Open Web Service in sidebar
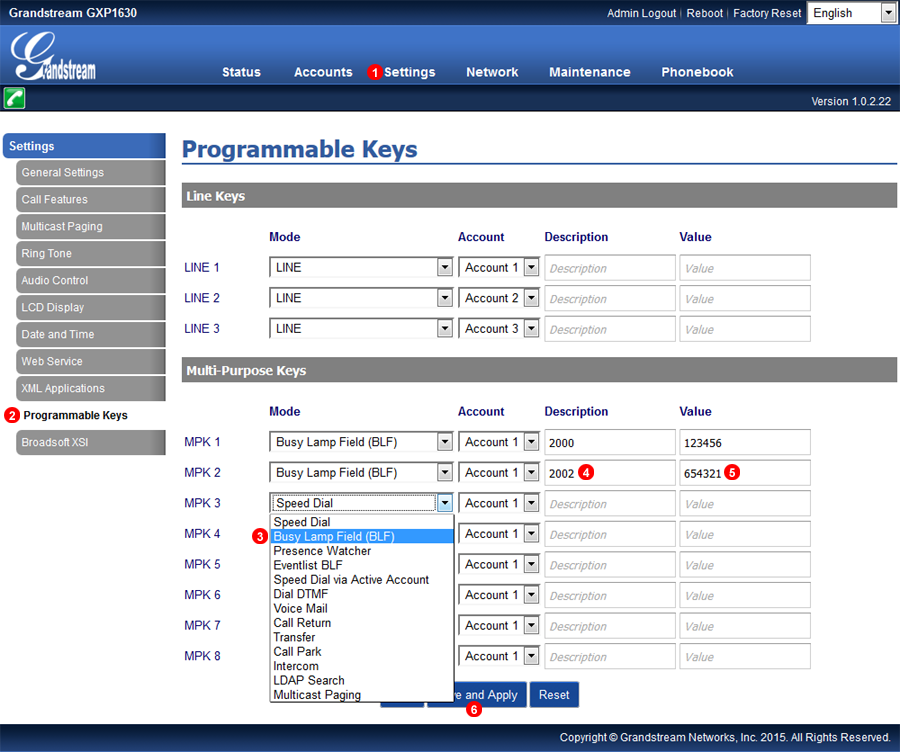 tap(91, 362)
